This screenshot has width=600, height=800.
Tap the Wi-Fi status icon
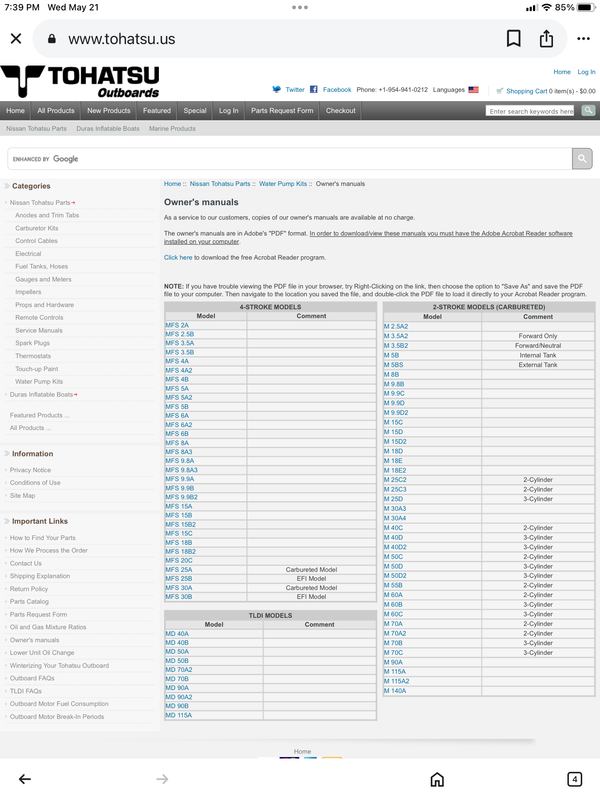point(546,8)
